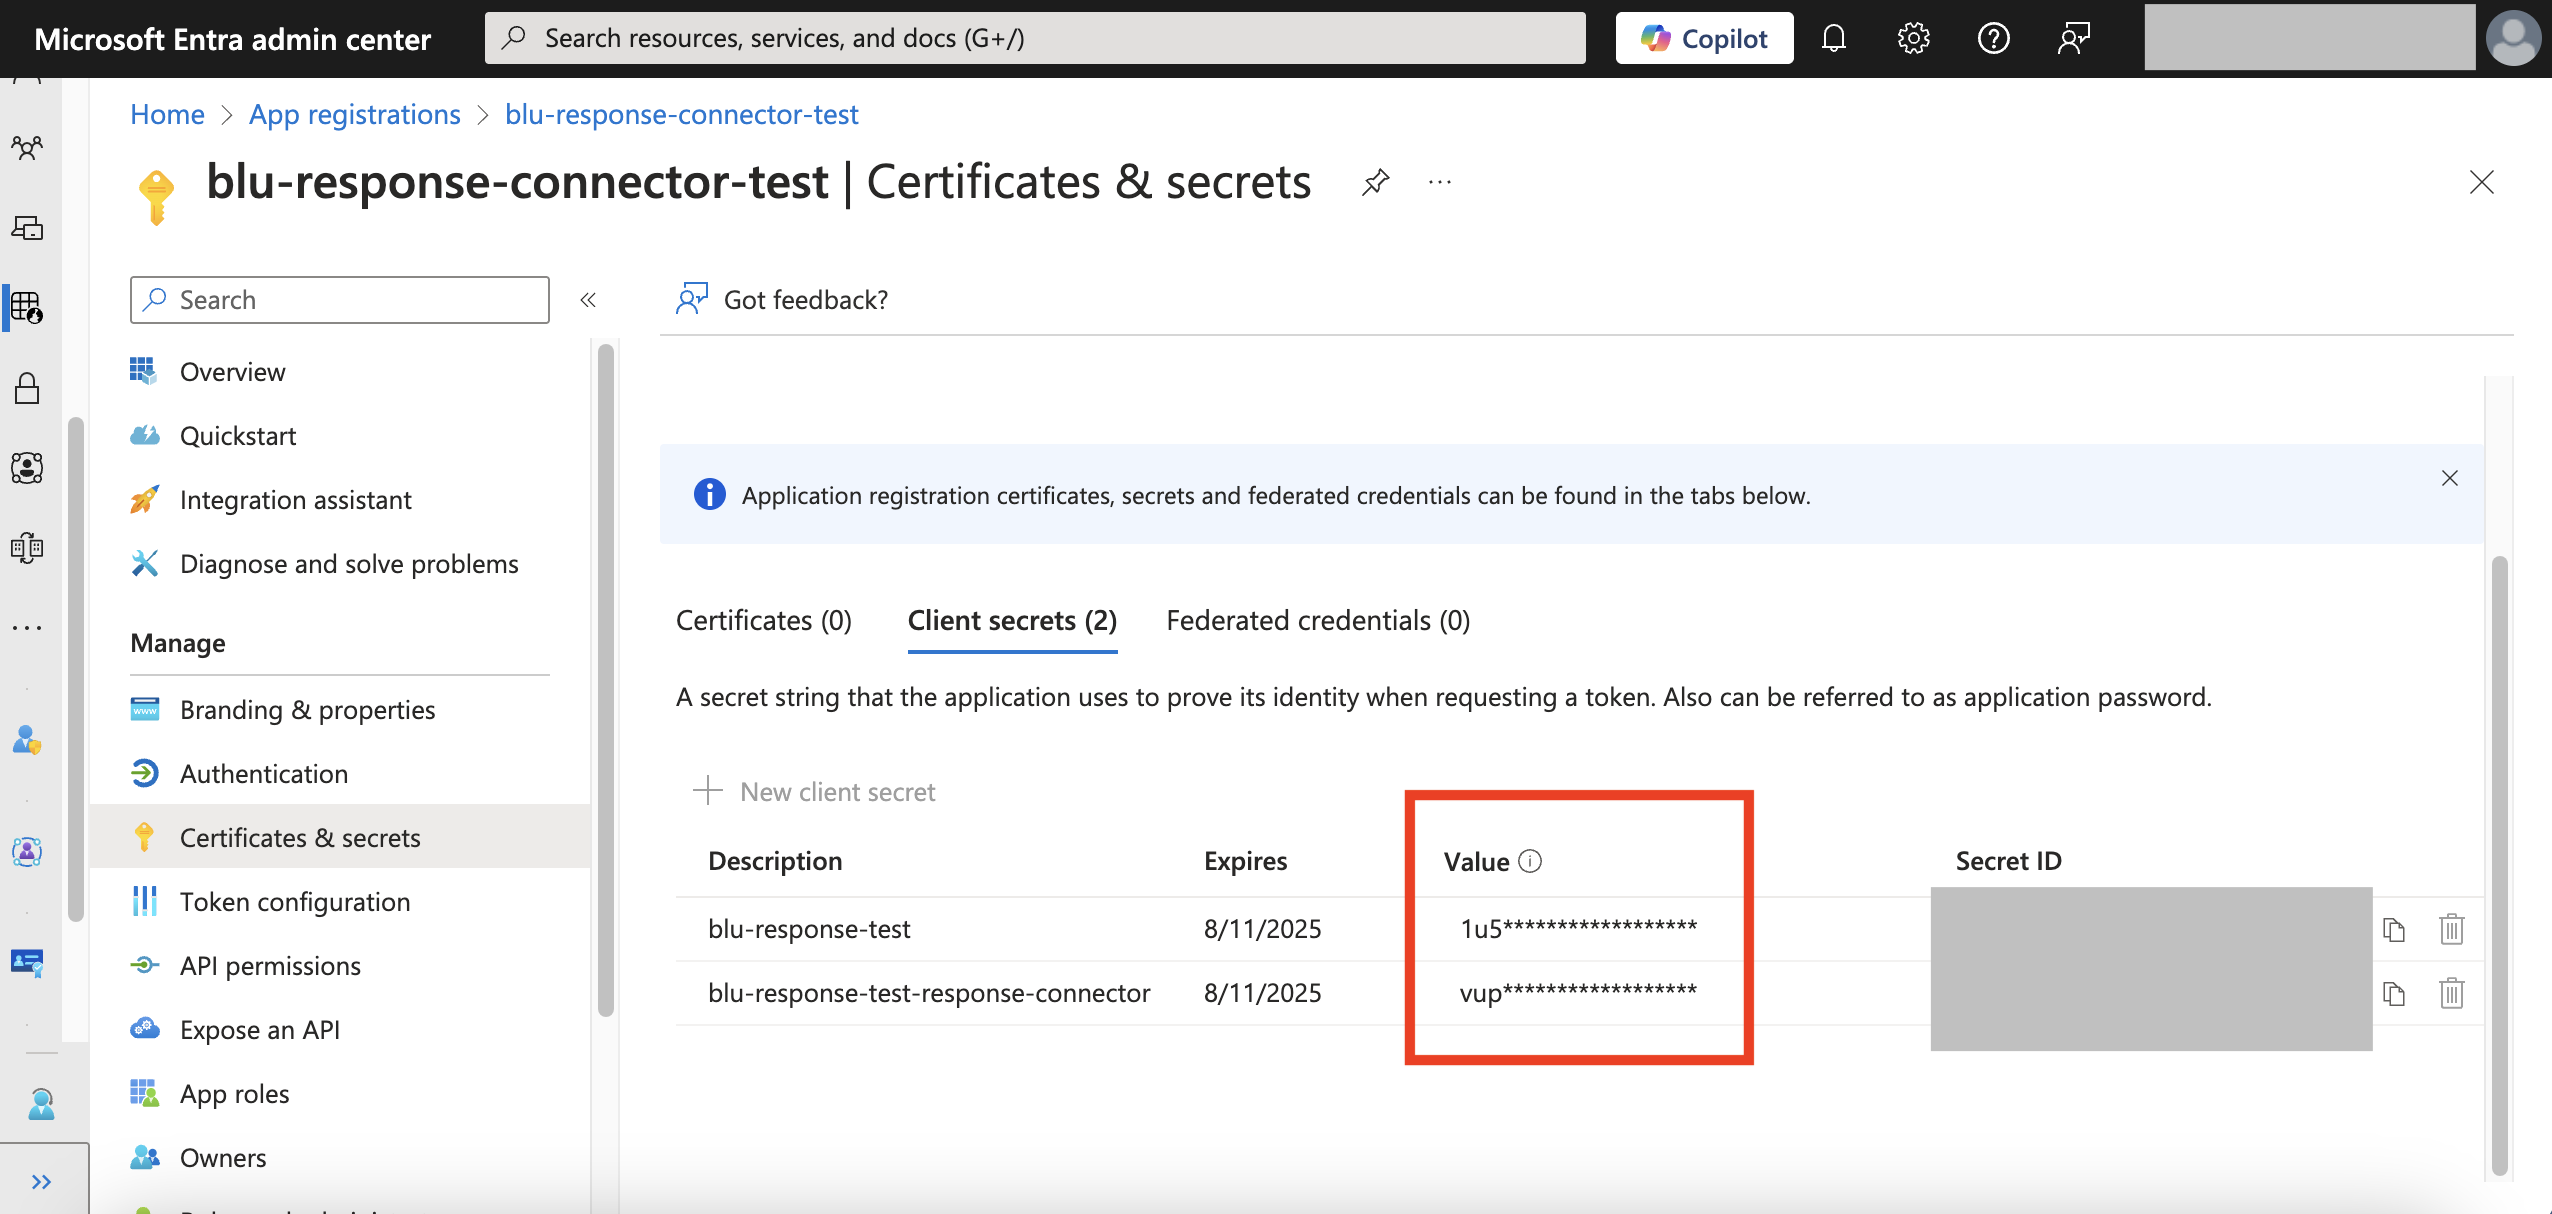Viewport: 2552px width, 1214px height.
Task: Open Token configuration
Action: (x=340, y=902)
